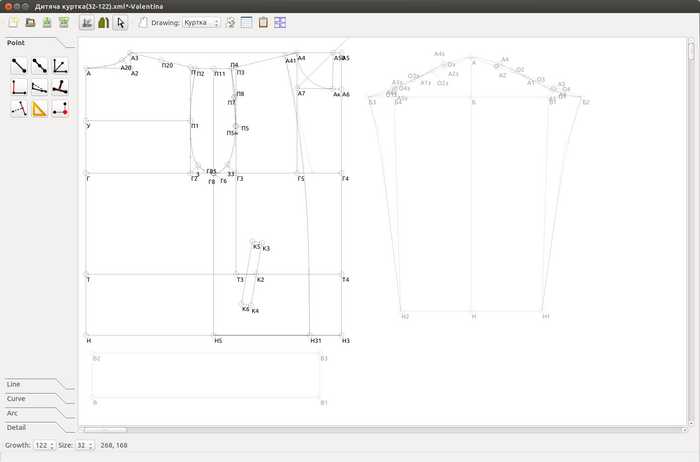Select the red perpendicular corner point tool
700x462 pixels.
pos(19,87)
